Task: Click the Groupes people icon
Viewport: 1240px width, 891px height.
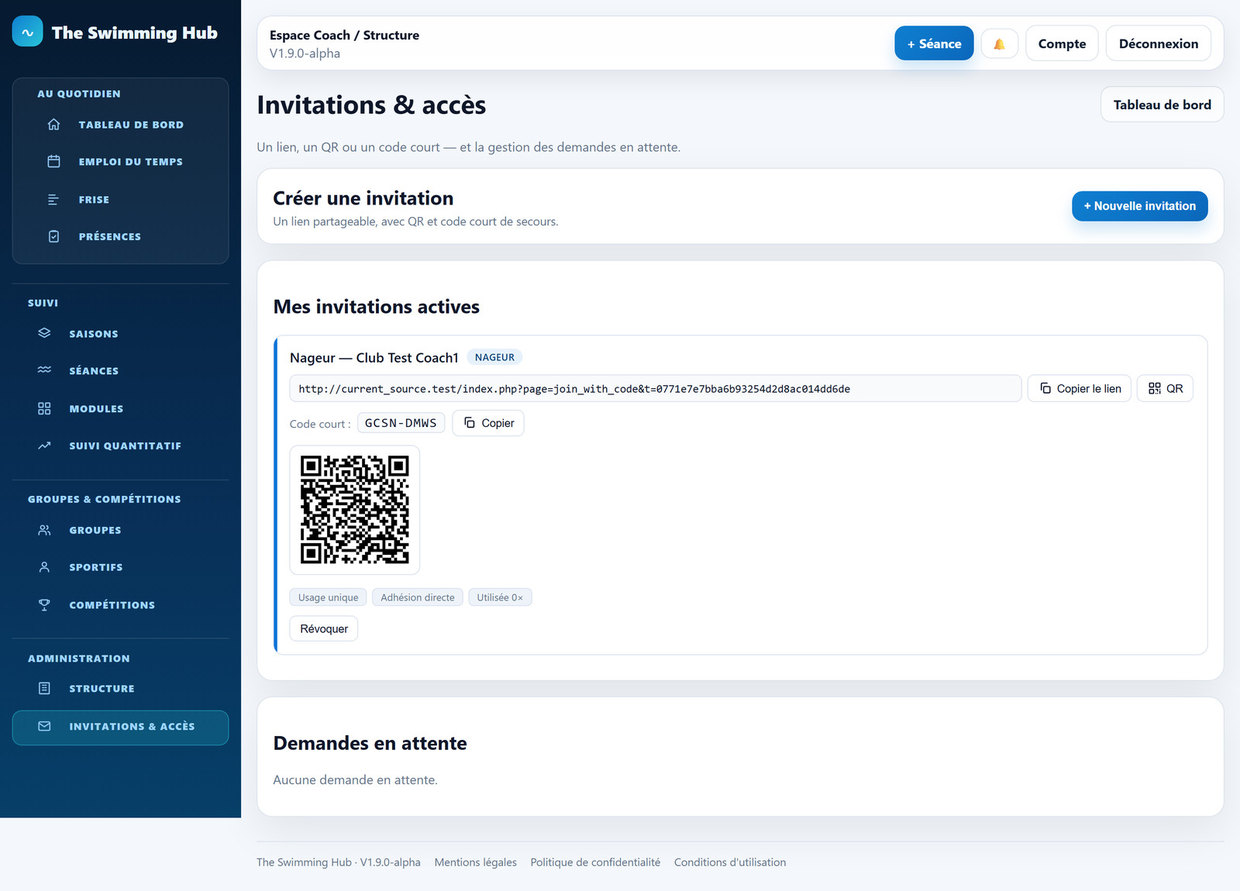Action: point(44,531)
